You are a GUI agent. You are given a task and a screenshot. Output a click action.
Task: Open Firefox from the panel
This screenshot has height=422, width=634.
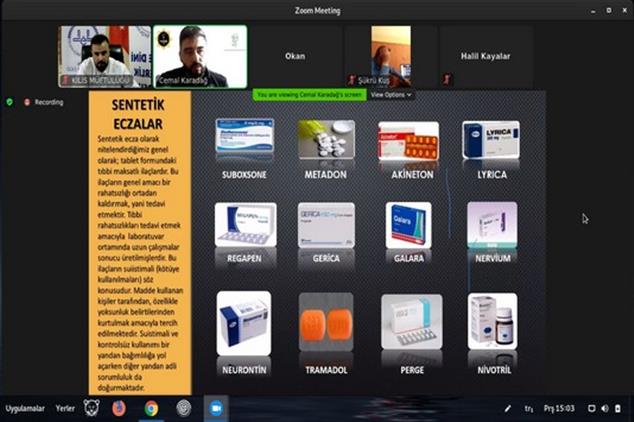pos(118,408)
